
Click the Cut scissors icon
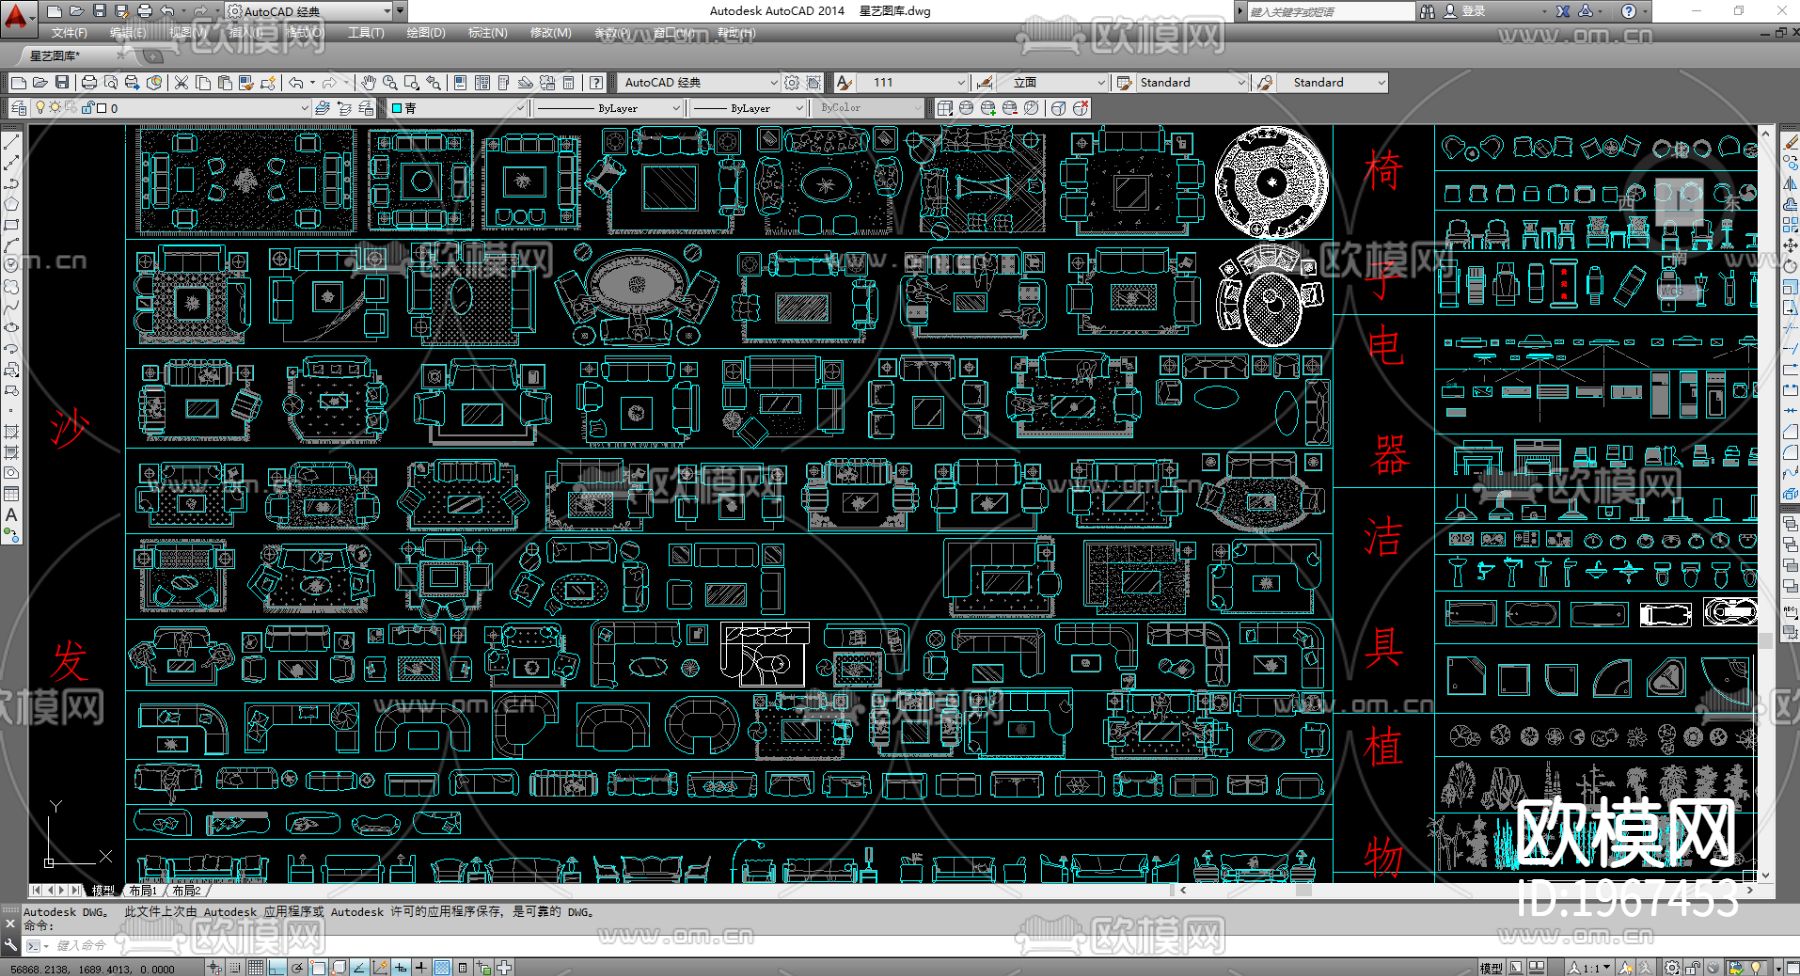point(181,83)
